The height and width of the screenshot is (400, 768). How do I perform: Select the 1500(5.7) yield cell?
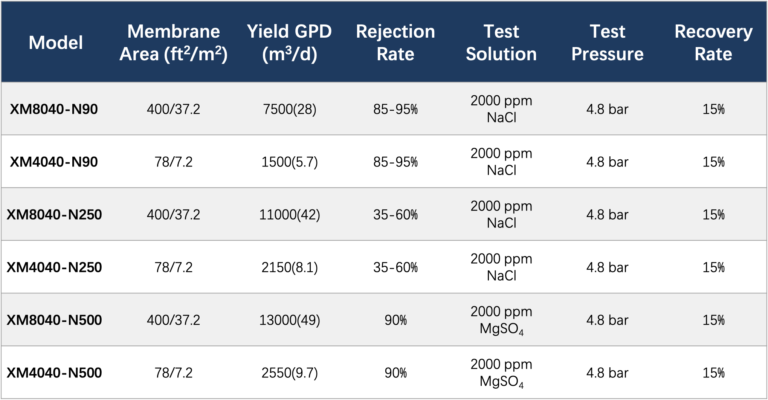(x=288, y=161)
